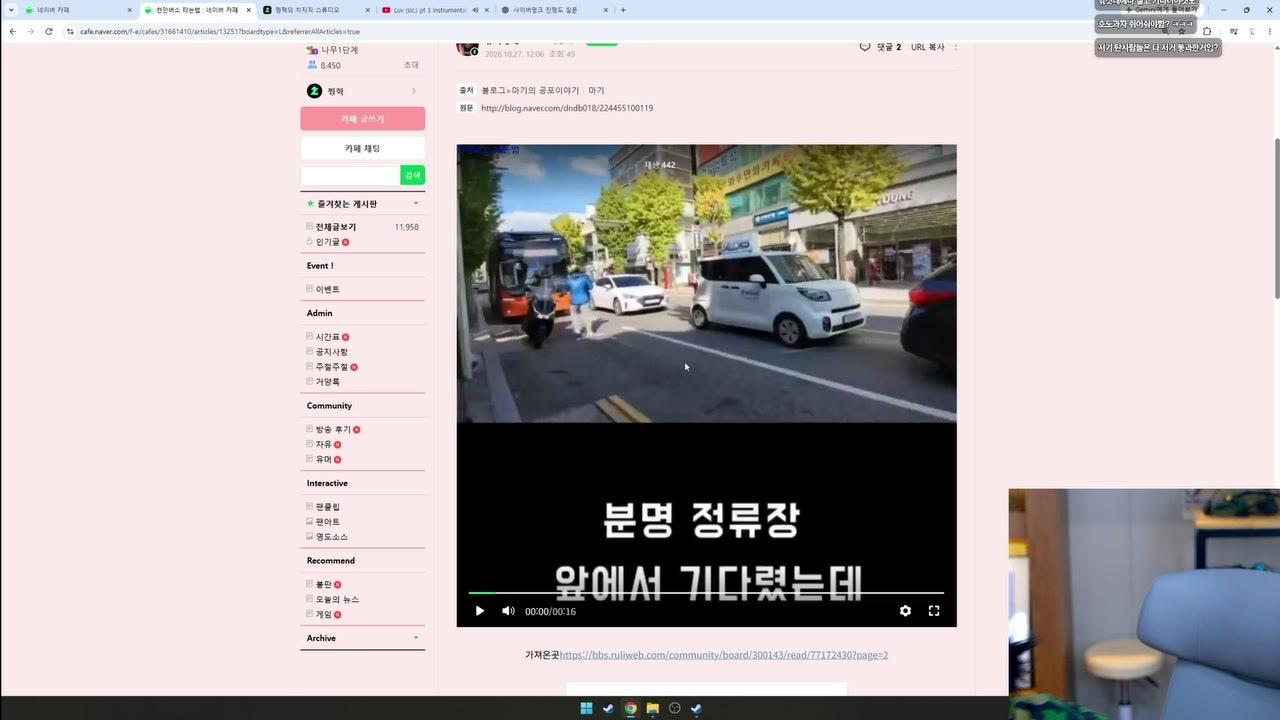This screenshot has height=720, width=1280.
Task: Click the 카페 글쓰기 button
Action: tap(362, 119)
